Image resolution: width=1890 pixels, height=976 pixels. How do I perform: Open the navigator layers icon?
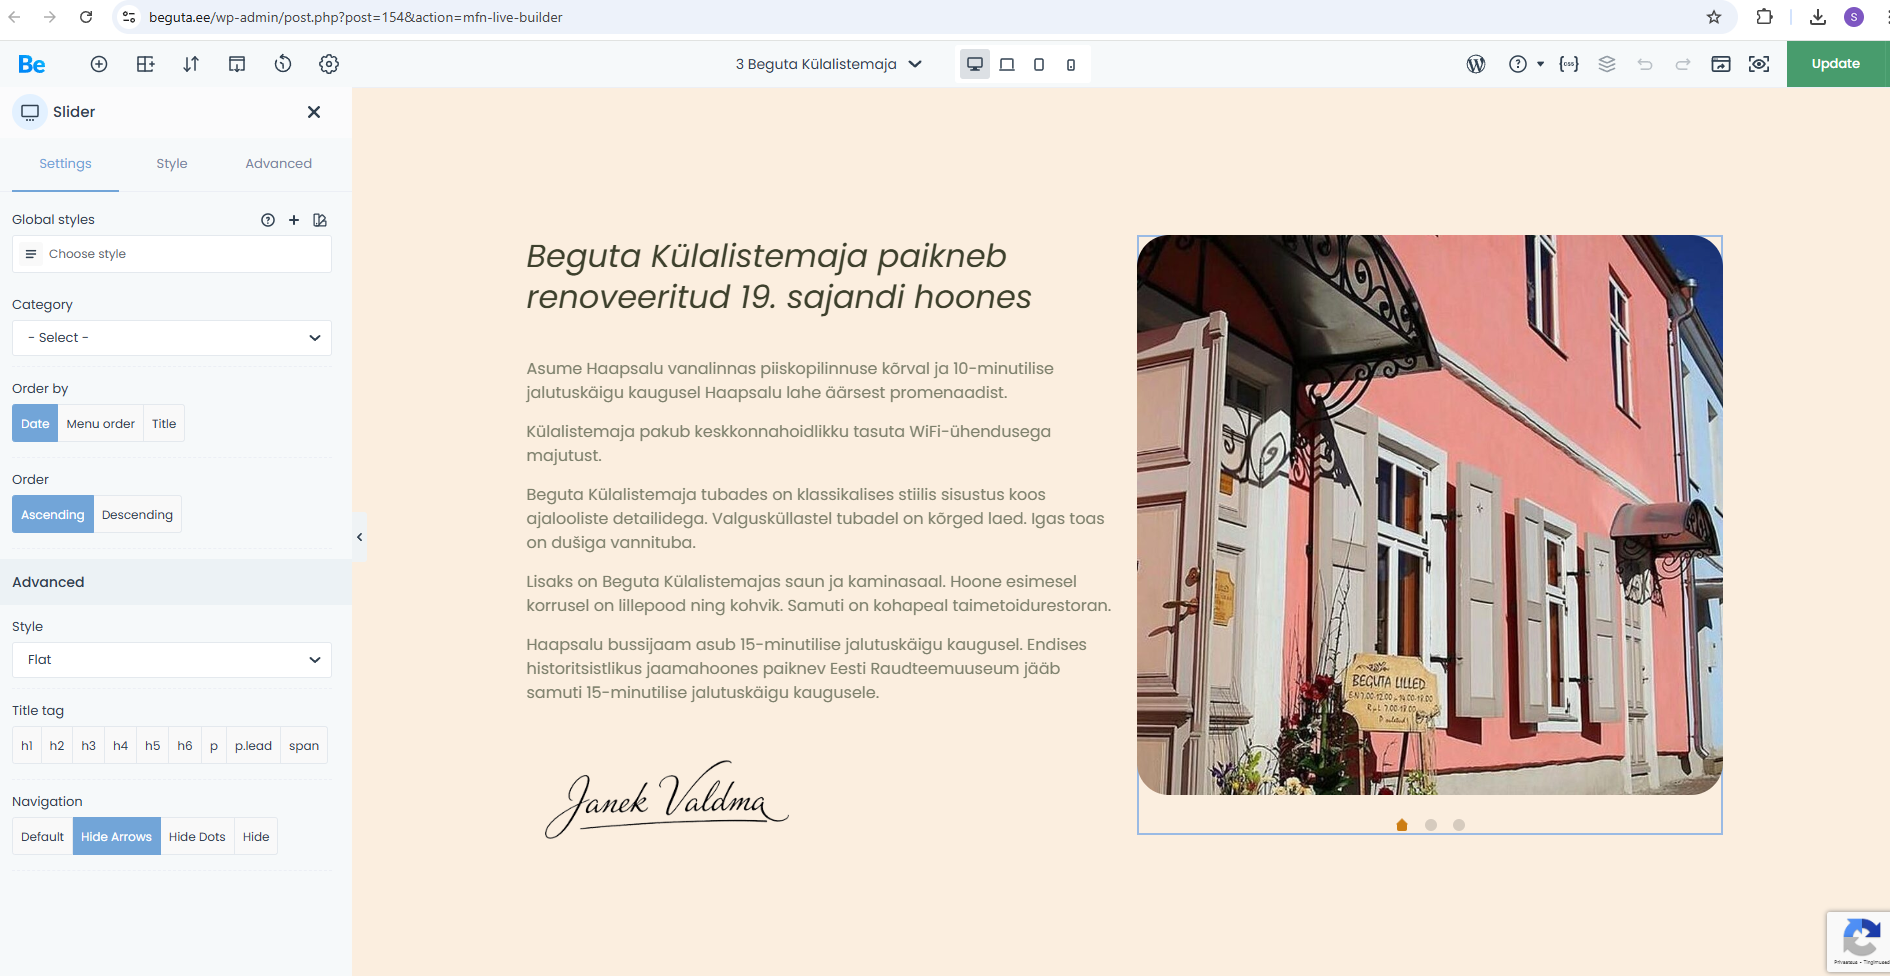[x=1607, y=64]
